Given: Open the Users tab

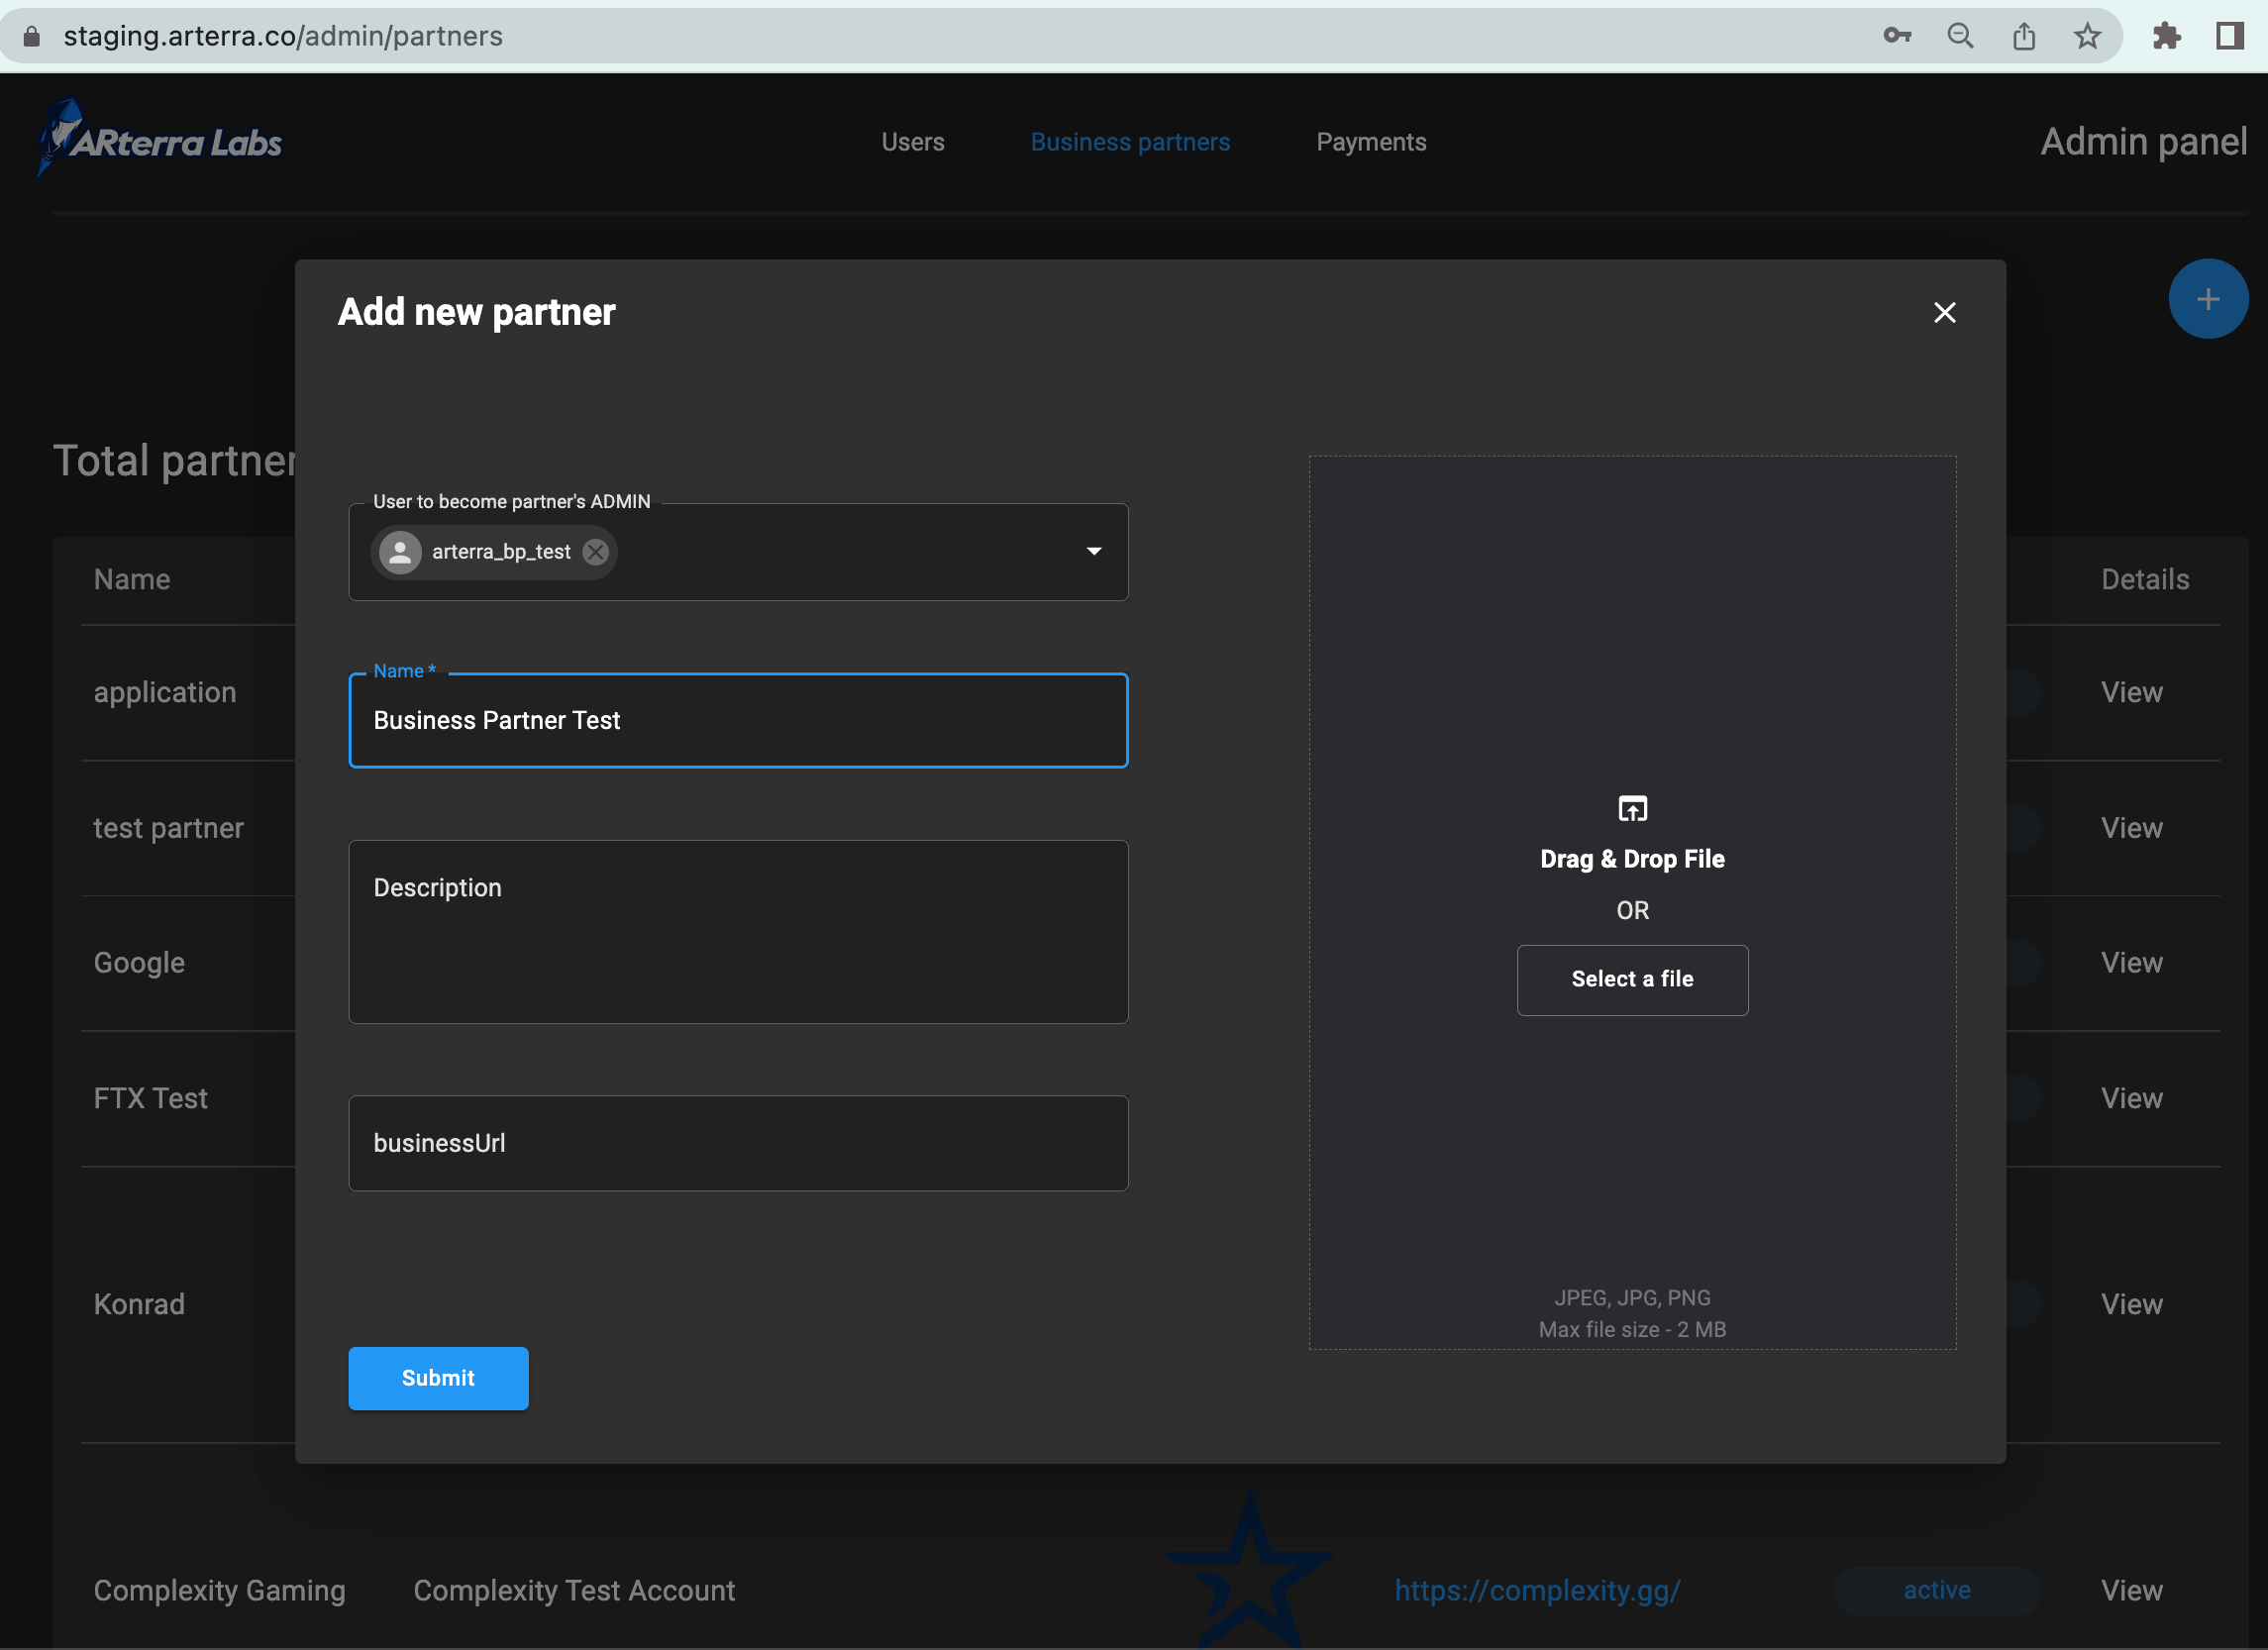Looking at the screenshot, I should click(912, 142).
